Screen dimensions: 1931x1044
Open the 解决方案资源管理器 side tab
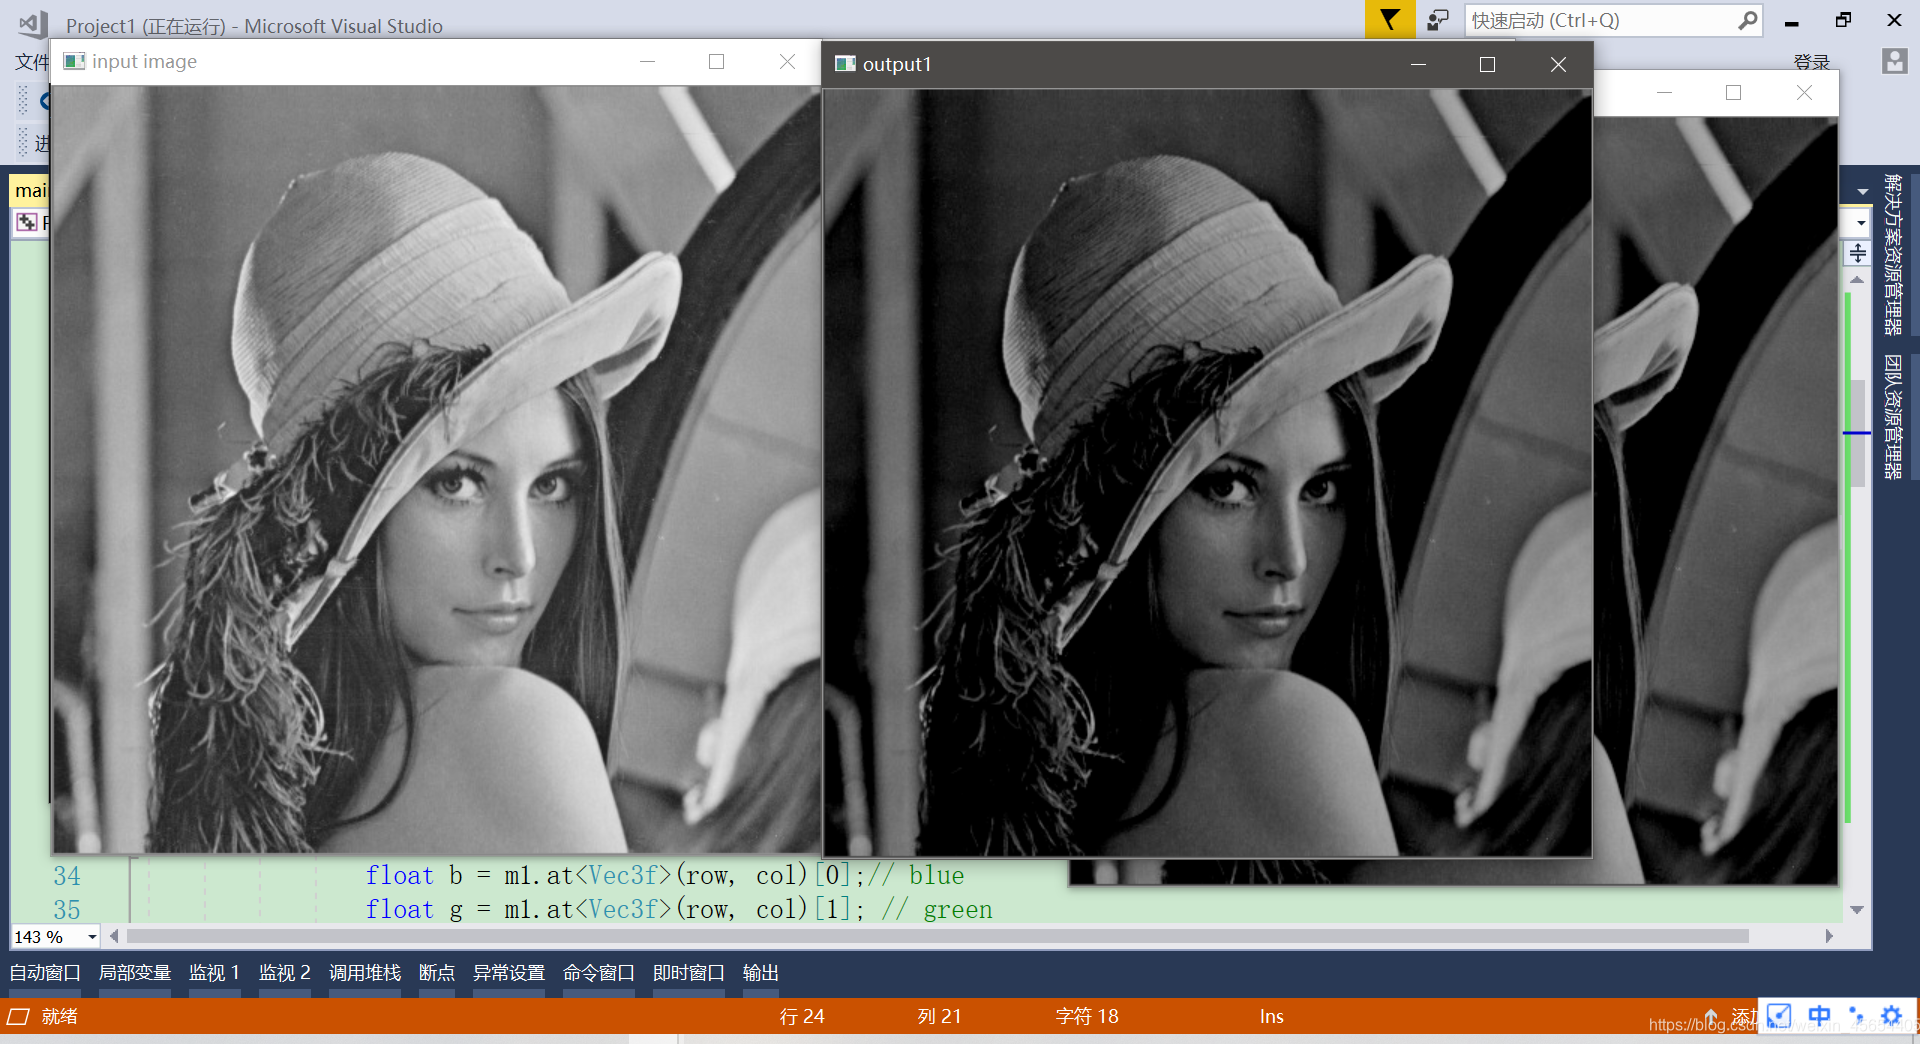(x=1893, y=254)
